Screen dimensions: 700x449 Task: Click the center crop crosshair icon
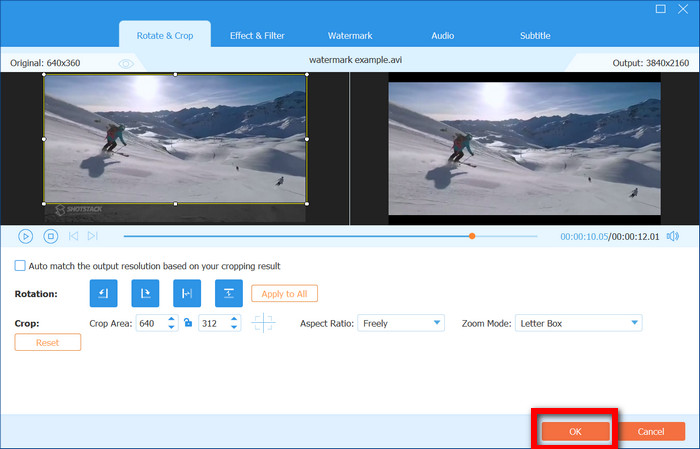pyautogui.click(x=264, y=323)
